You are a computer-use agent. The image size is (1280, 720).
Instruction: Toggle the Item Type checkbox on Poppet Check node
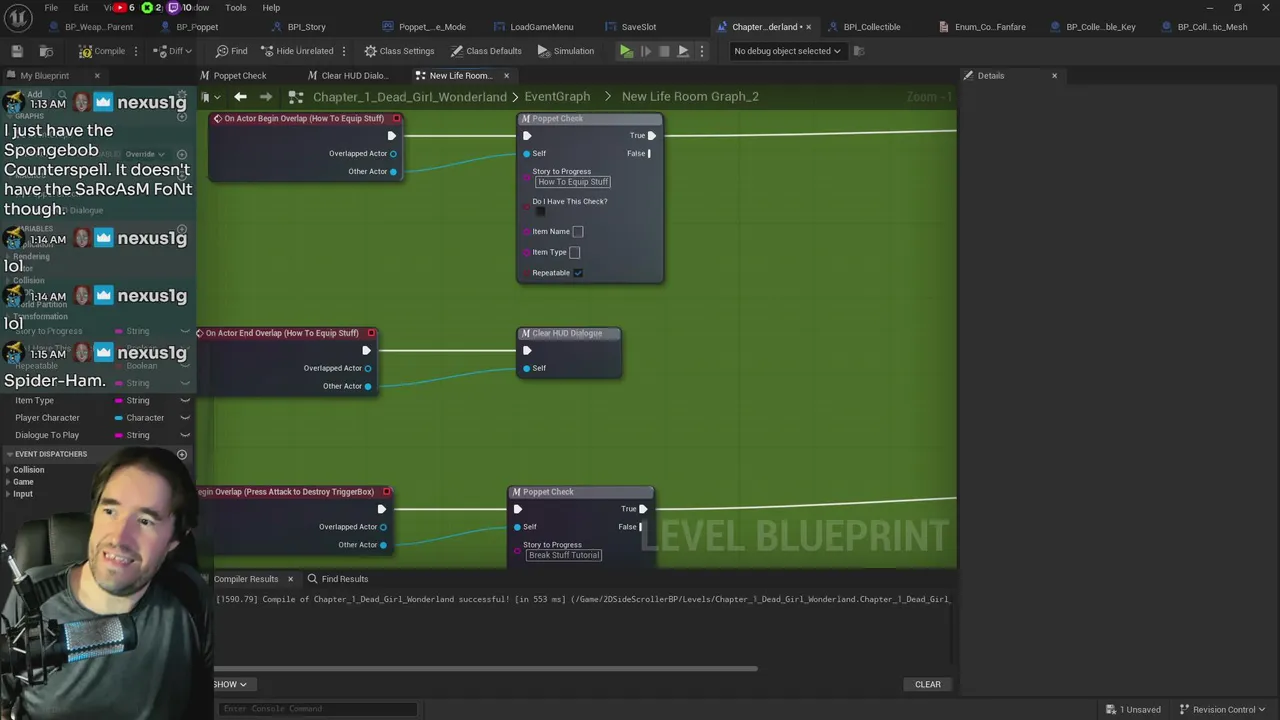click(574, 253)
